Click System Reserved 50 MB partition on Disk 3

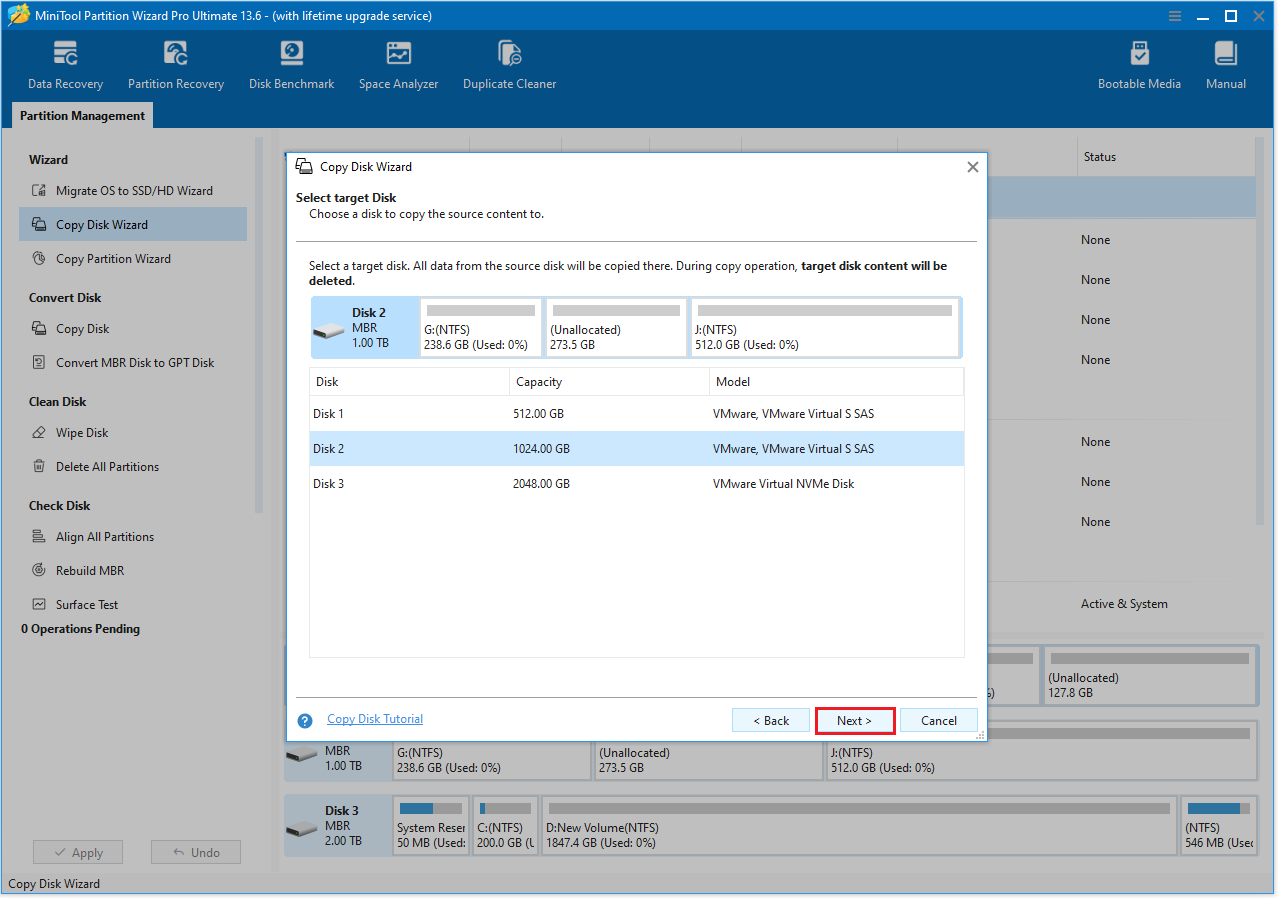[430, 825]
